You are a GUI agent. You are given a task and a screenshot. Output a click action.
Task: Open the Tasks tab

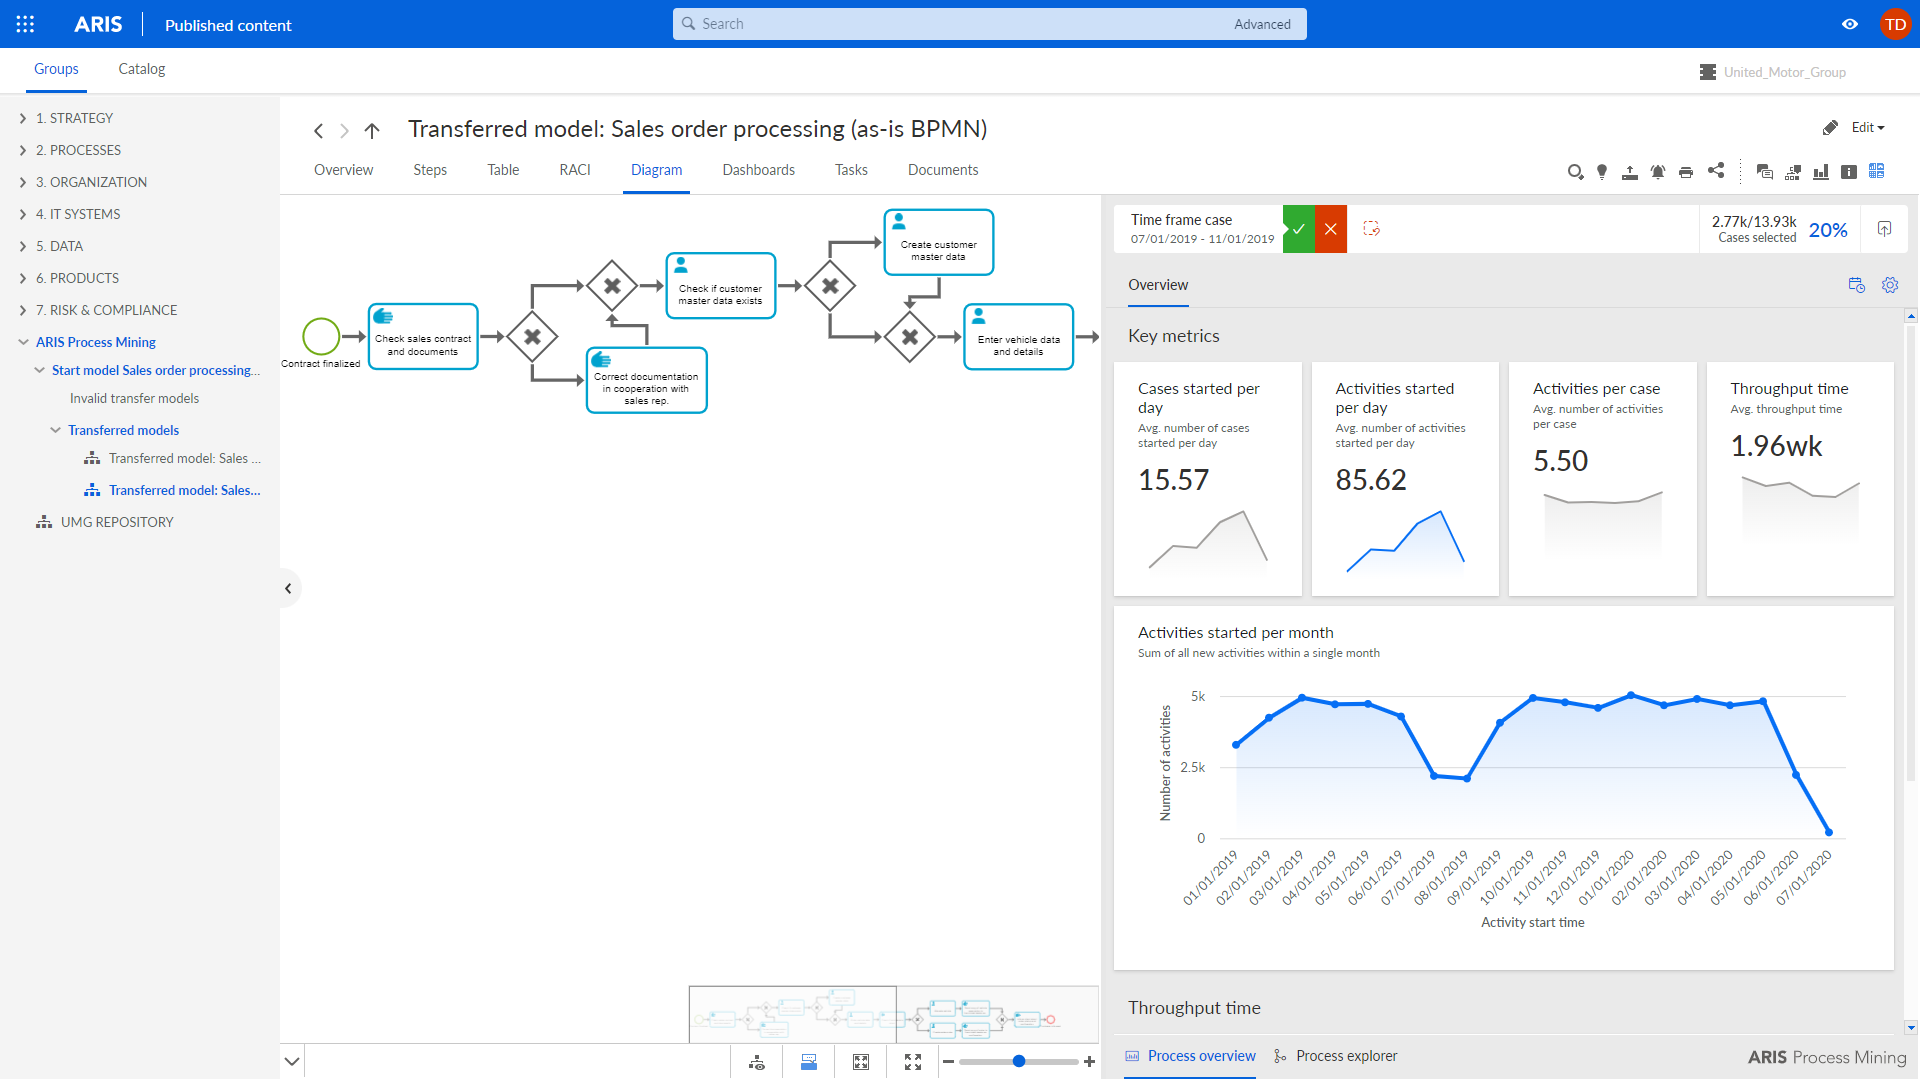point(851,170)
